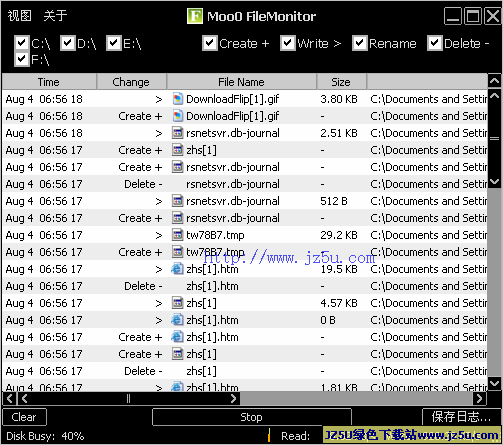Click the 0 B size cell
503x445 pixels.
pyautogui.click(x=328, y=320)
